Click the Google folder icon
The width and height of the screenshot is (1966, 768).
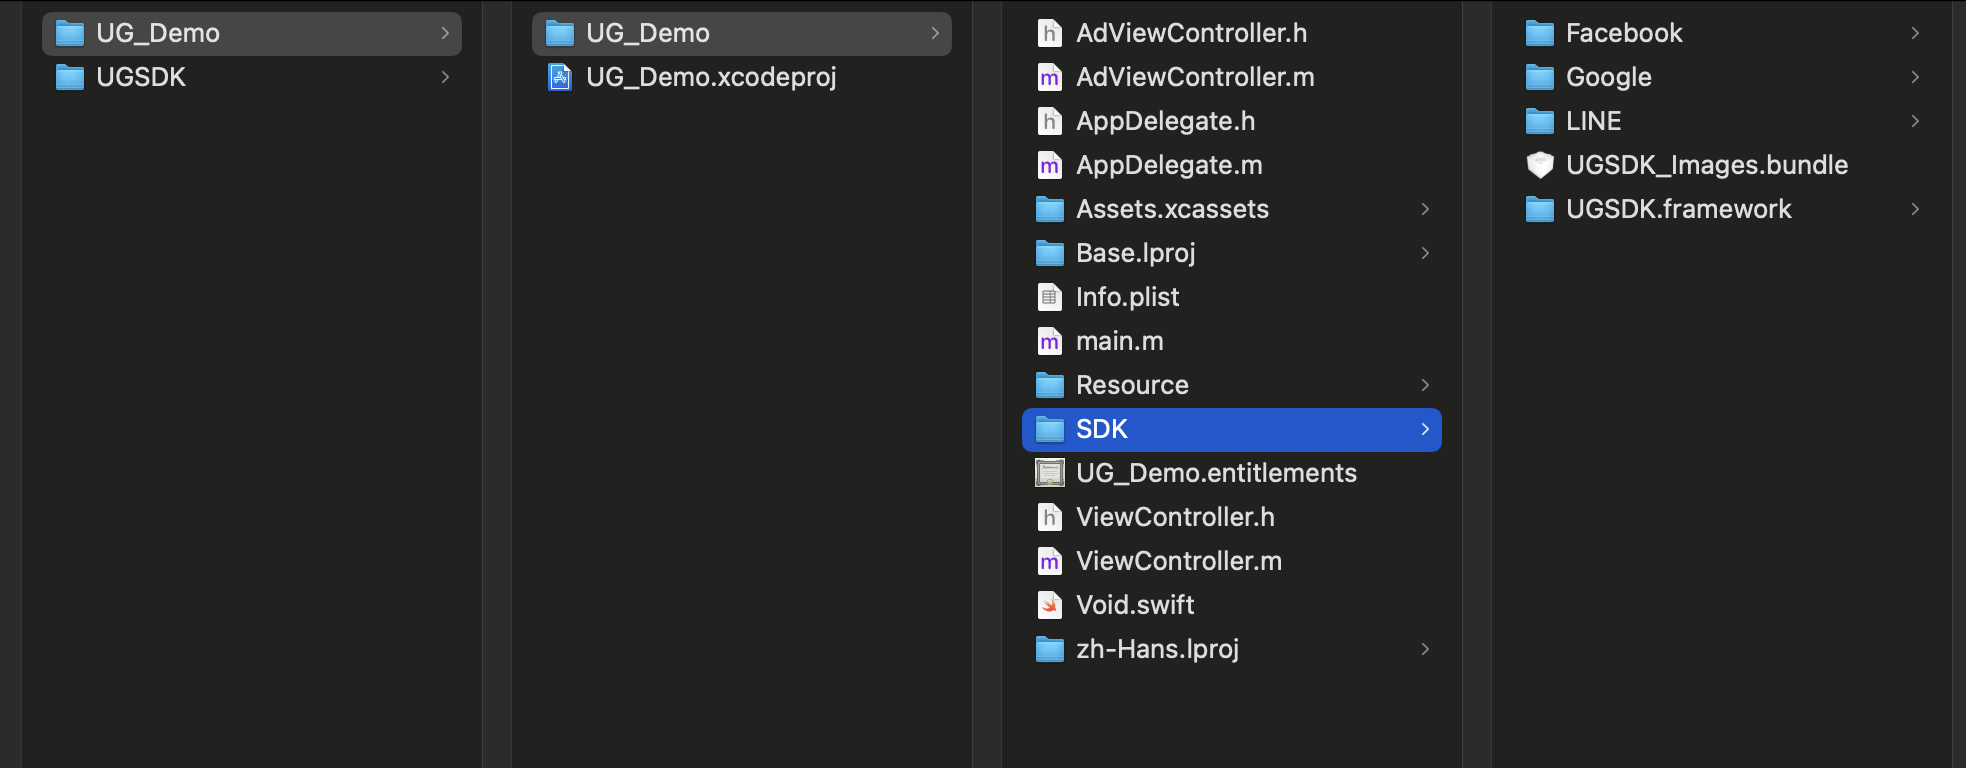point(1540,78)
